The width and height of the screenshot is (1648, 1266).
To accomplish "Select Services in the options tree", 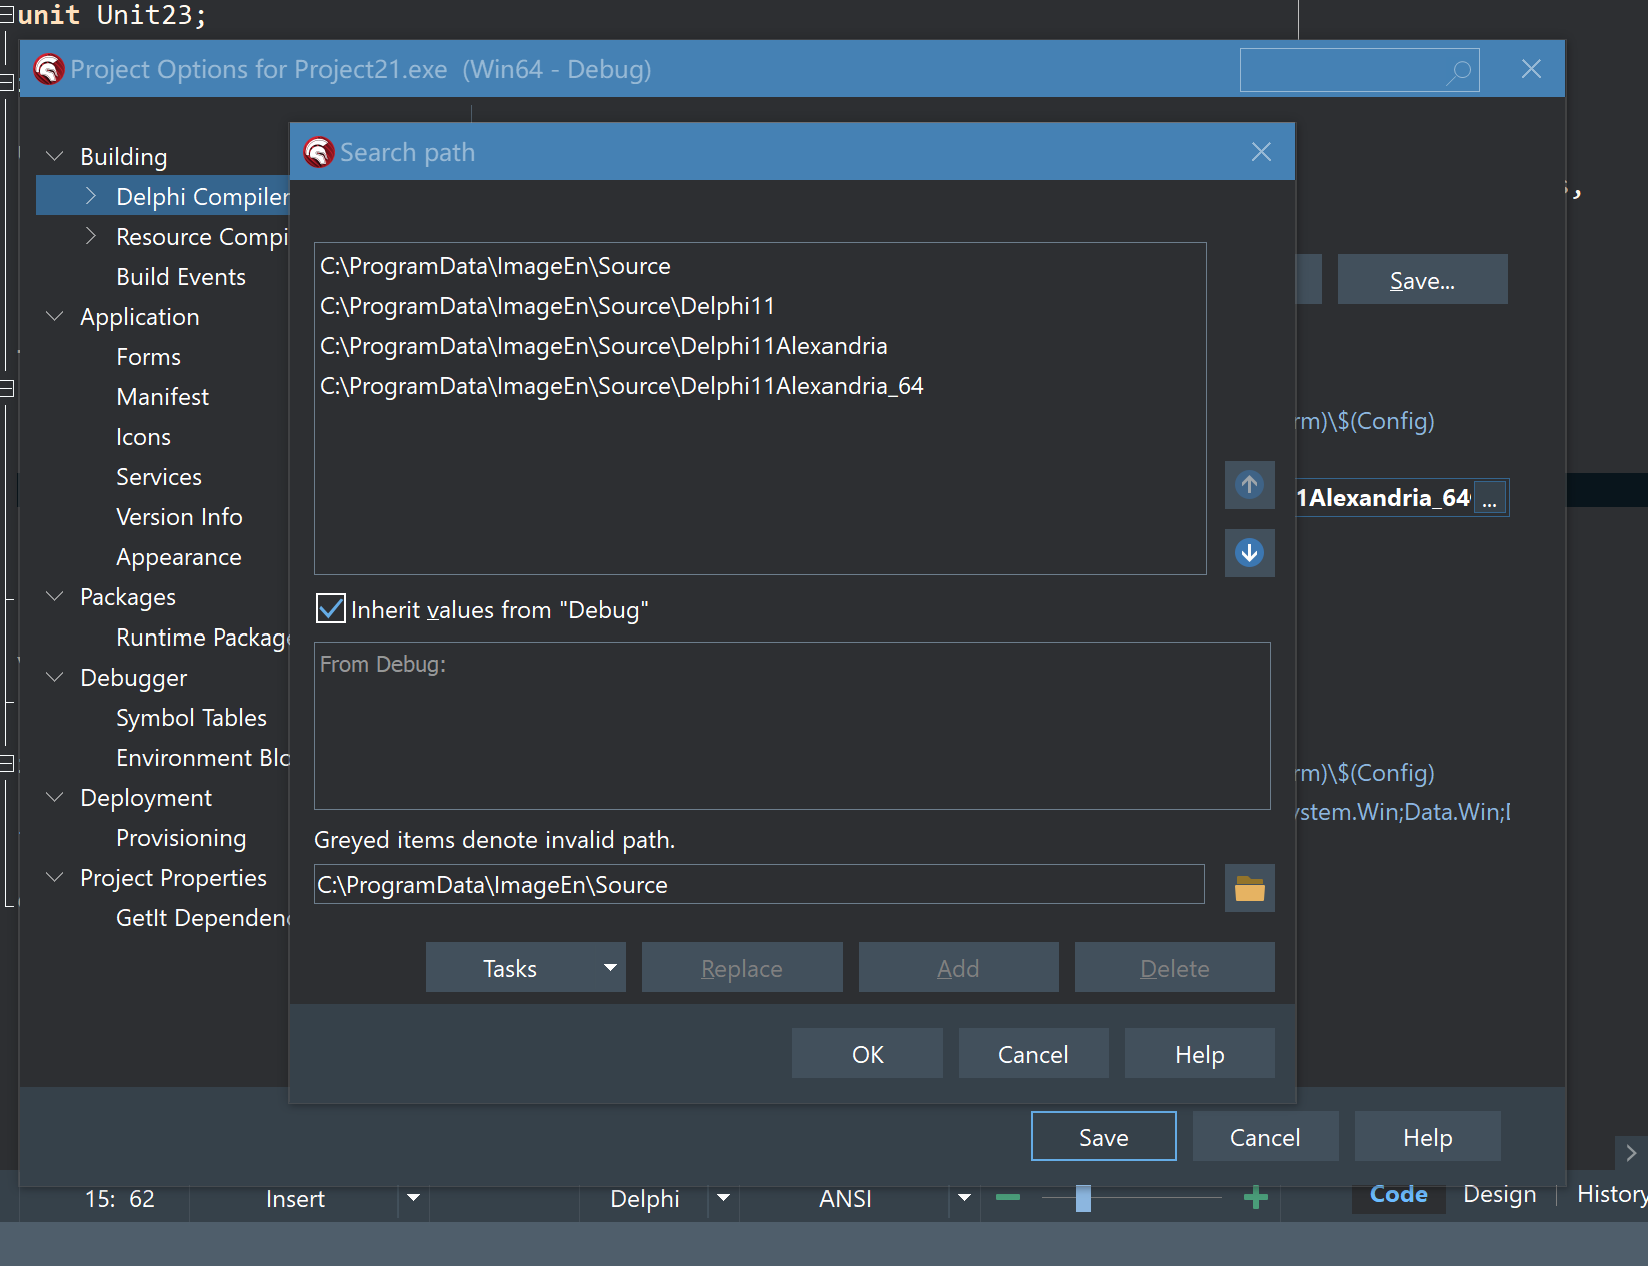I will click(158, 477).
